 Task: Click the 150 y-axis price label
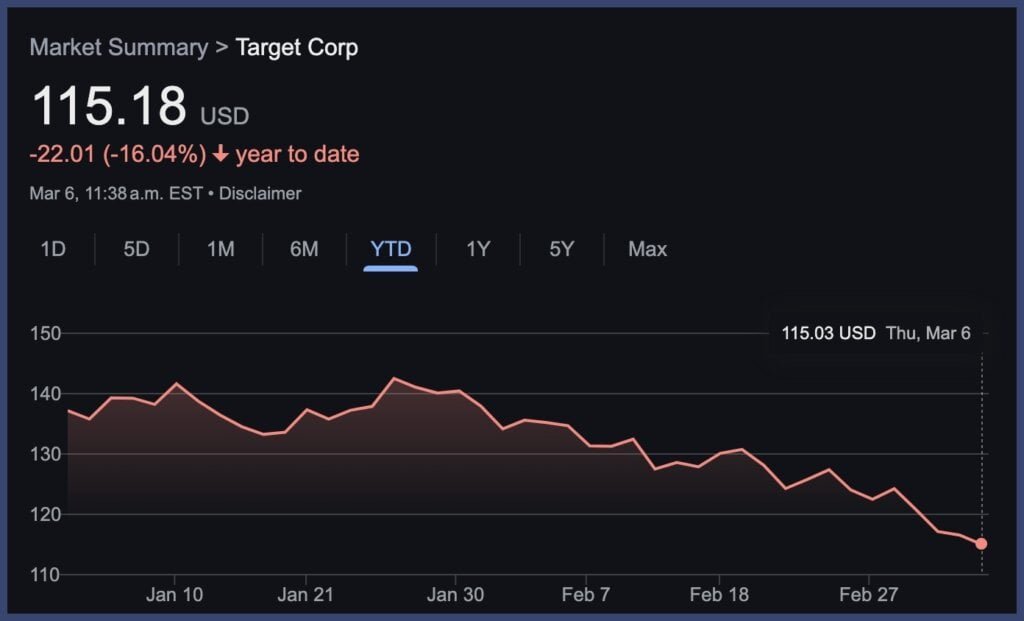(x=44, y=333)
